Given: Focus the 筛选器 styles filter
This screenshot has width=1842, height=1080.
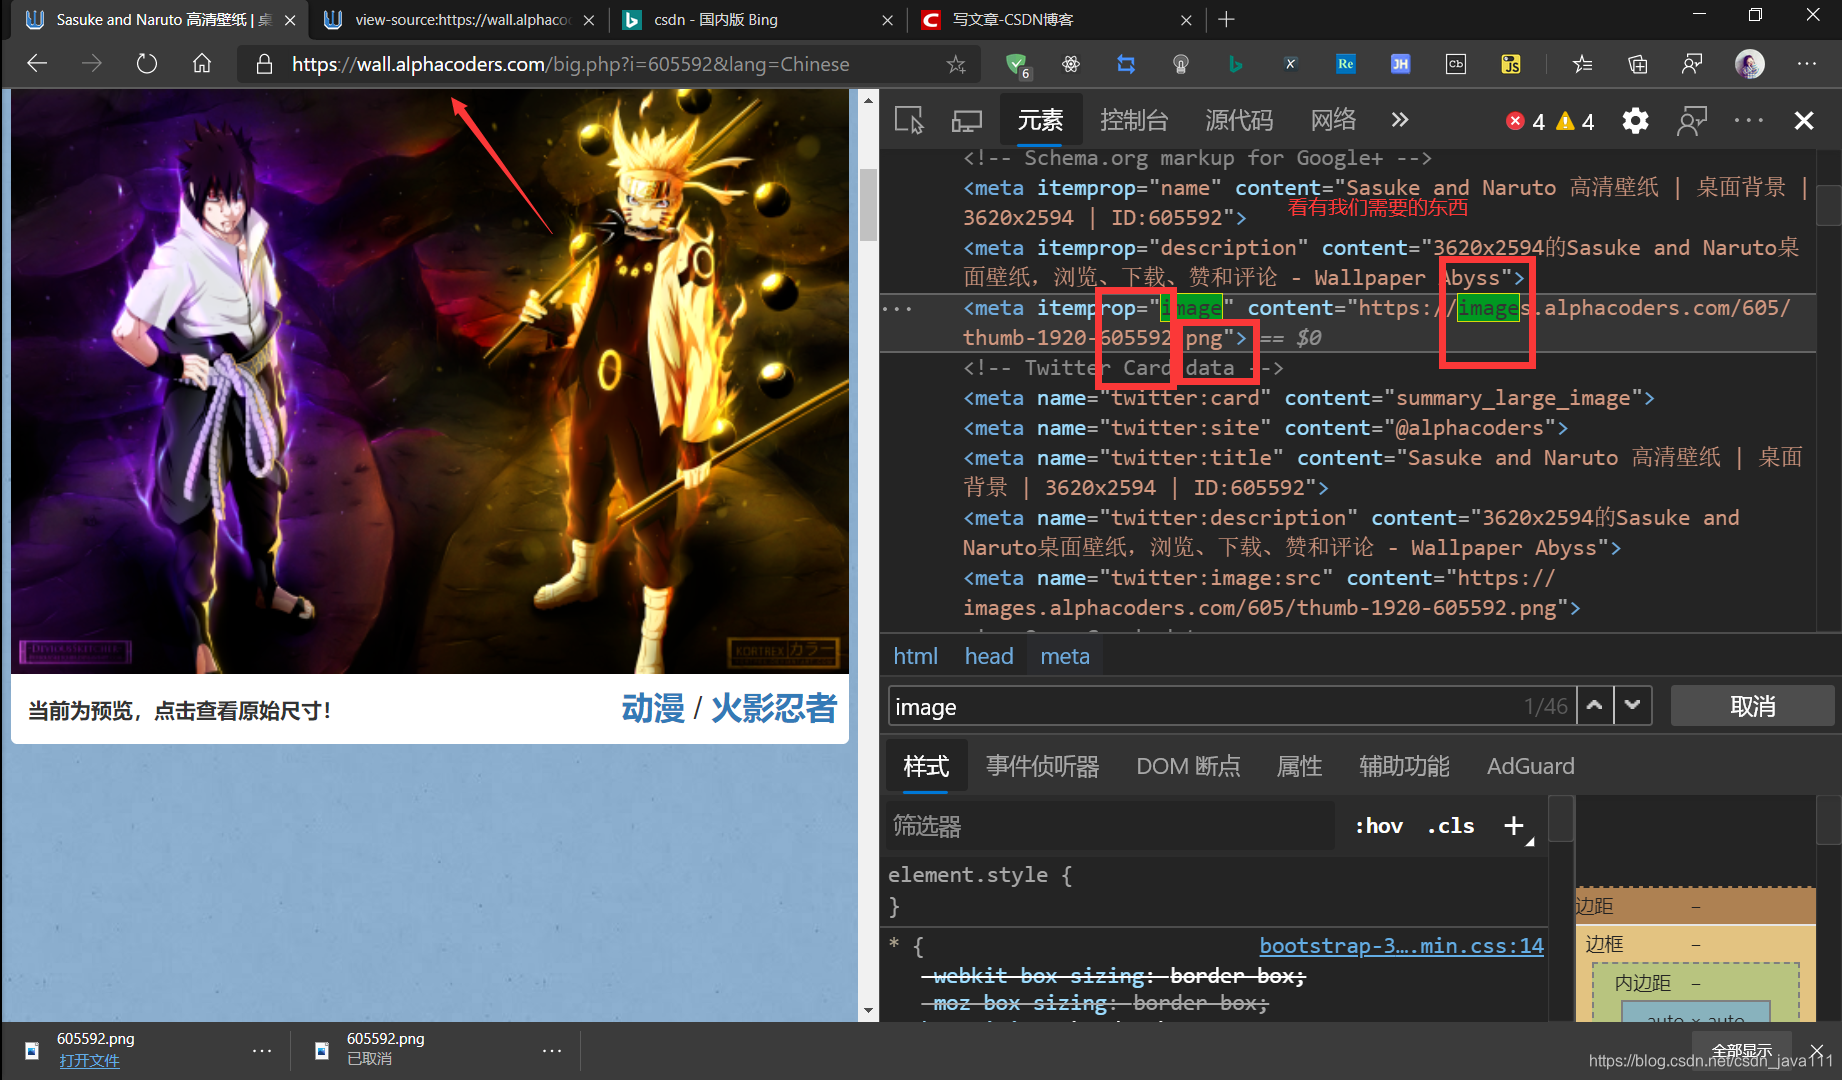Looking at the screenshot, I should (x=1110, y=826).
